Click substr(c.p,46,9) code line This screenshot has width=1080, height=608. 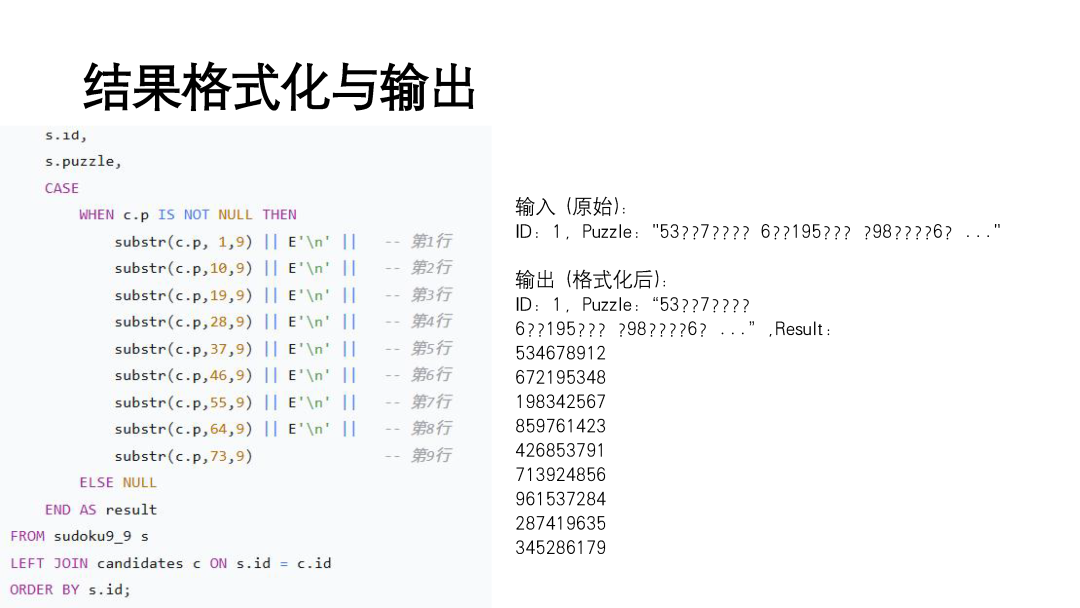click(235, 376)
